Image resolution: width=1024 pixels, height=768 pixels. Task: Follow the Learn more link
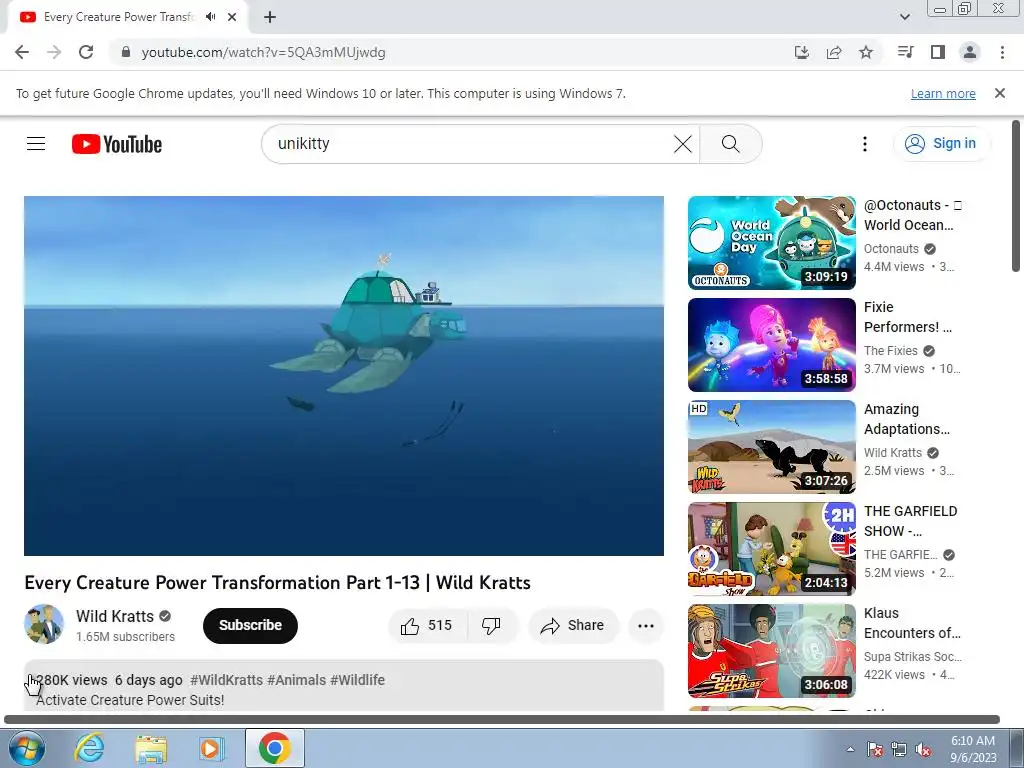943,93
